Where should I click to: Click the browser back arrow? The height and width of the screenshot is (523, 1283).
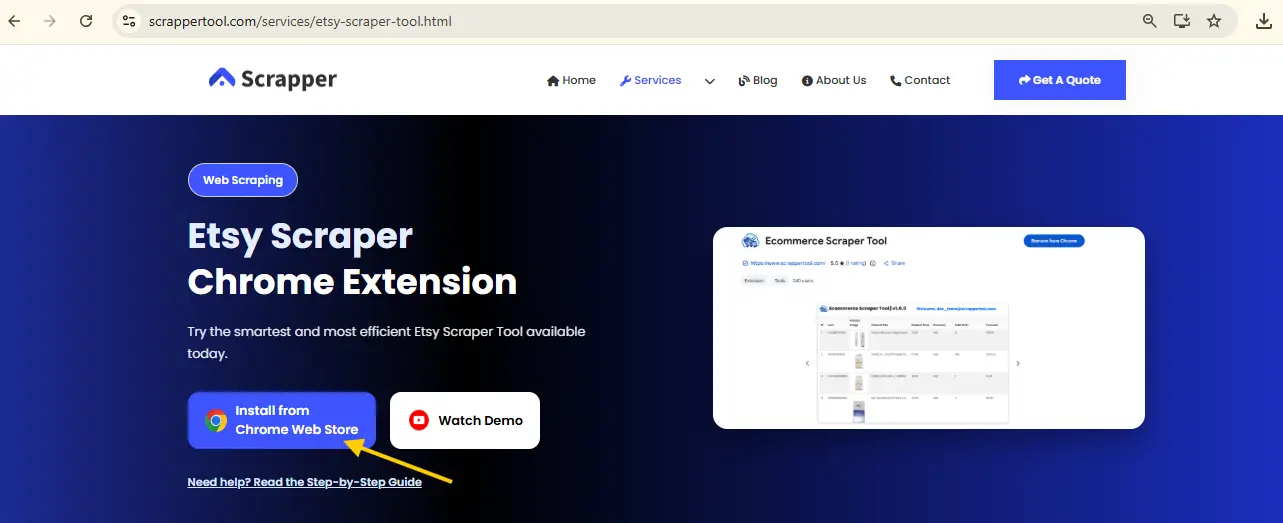[15, 21]
